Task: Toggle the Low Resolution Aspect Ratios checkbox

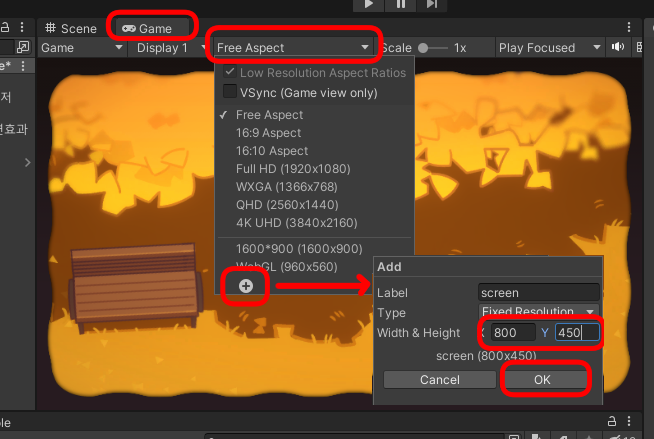Action: pyautogui.click(x=230, y=72)
